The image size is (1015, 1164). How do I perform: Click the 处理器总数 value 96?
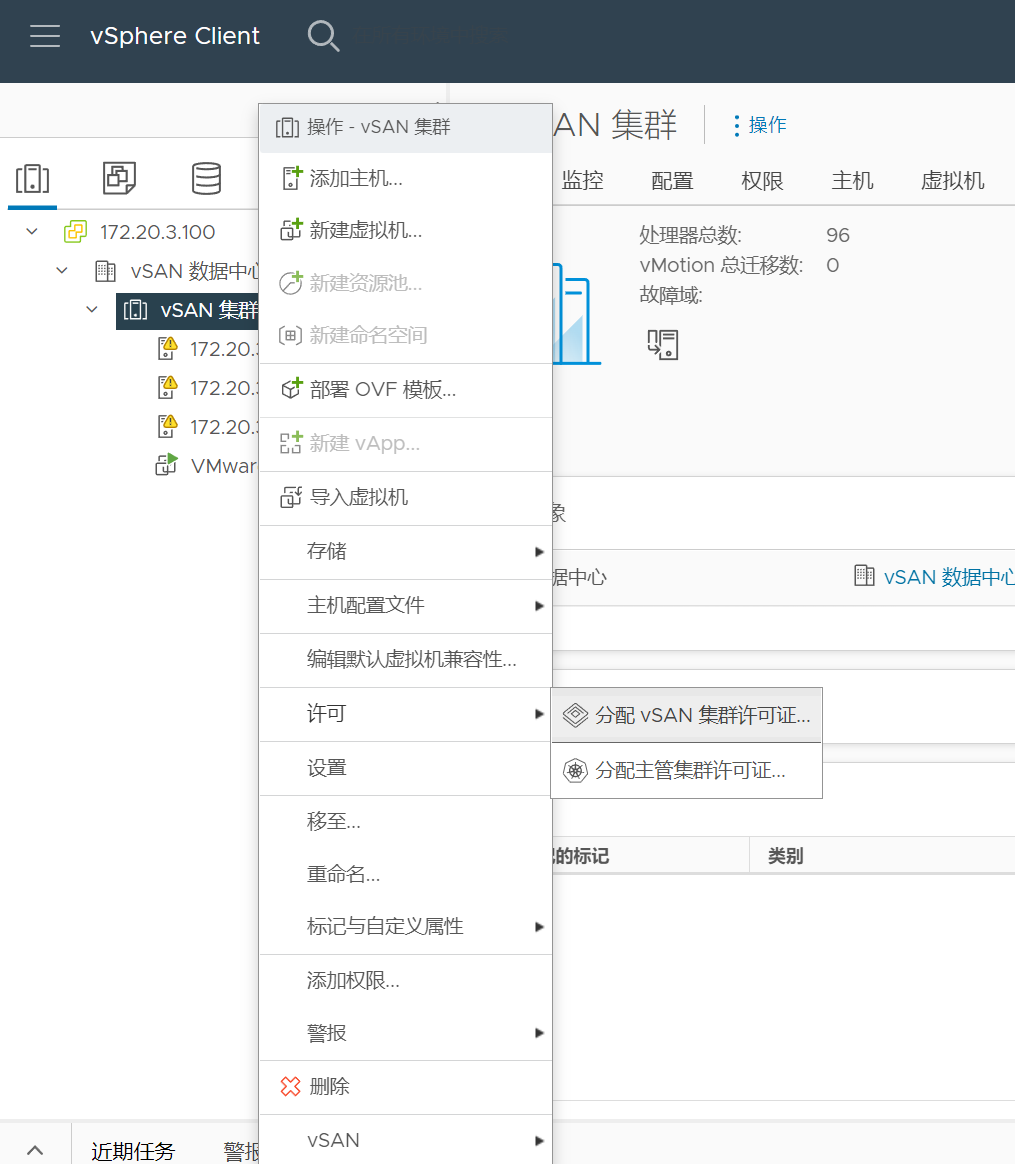coord(838,235)
